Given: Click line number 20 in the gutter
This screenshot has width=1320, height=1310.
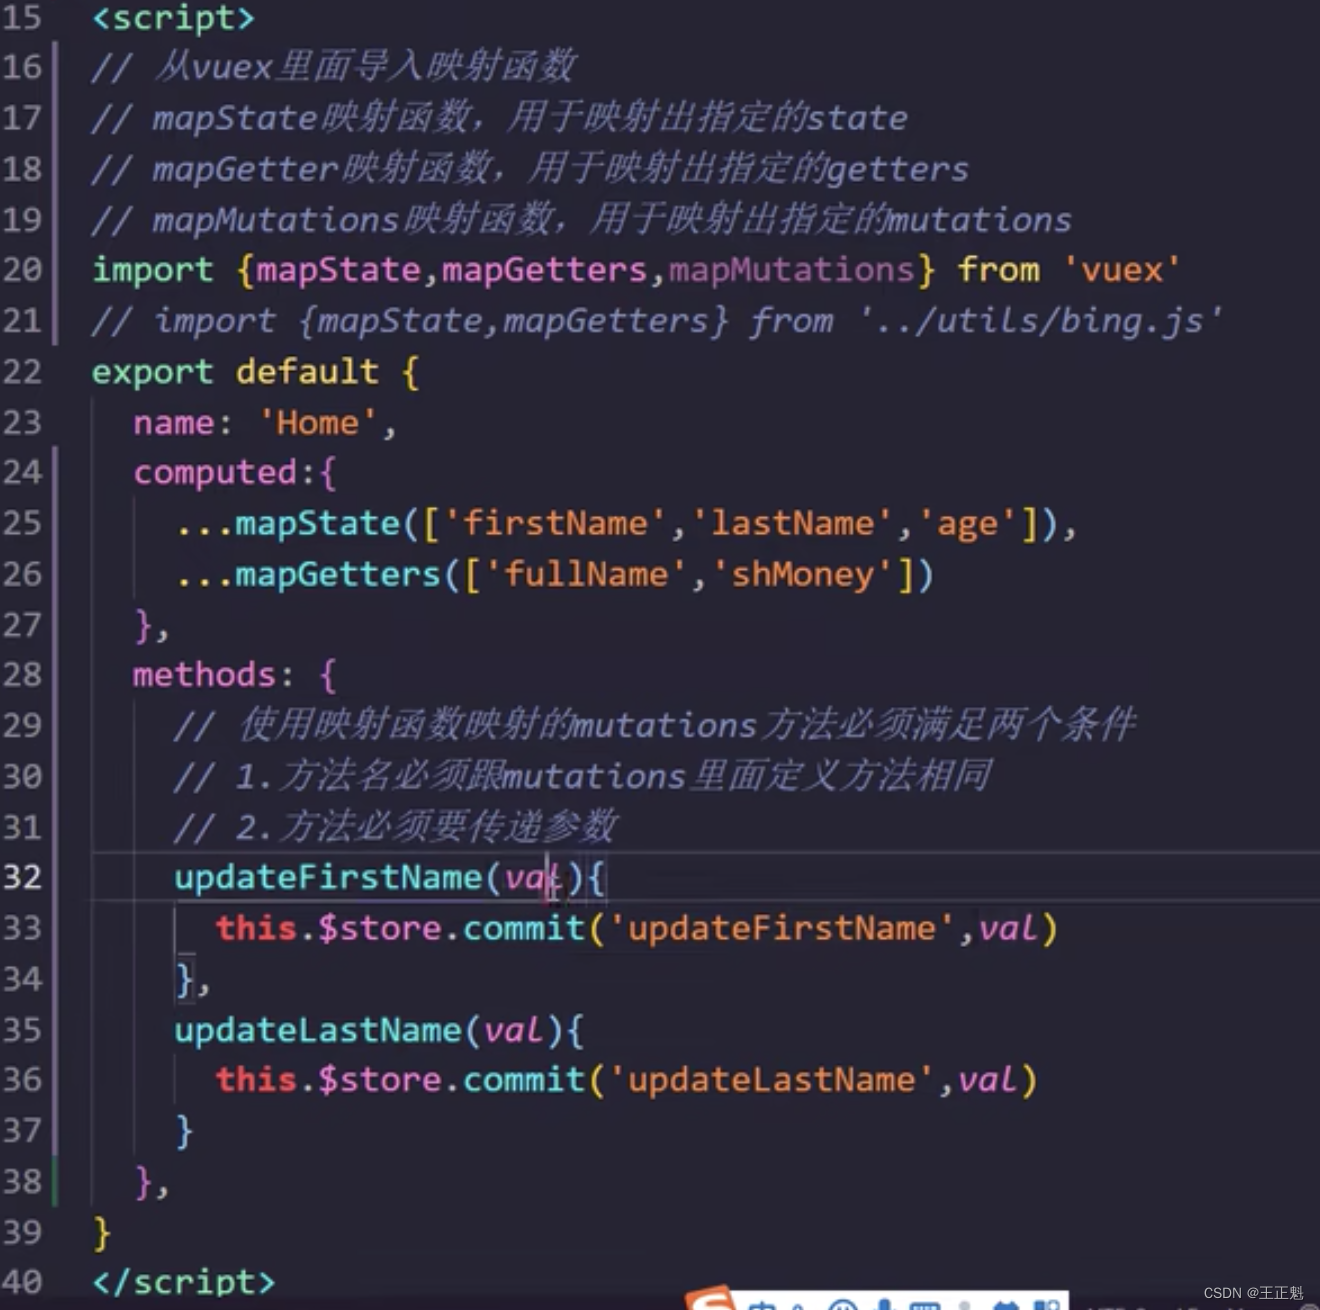Looking at the screenshot, I should click(x=24, y=269).
